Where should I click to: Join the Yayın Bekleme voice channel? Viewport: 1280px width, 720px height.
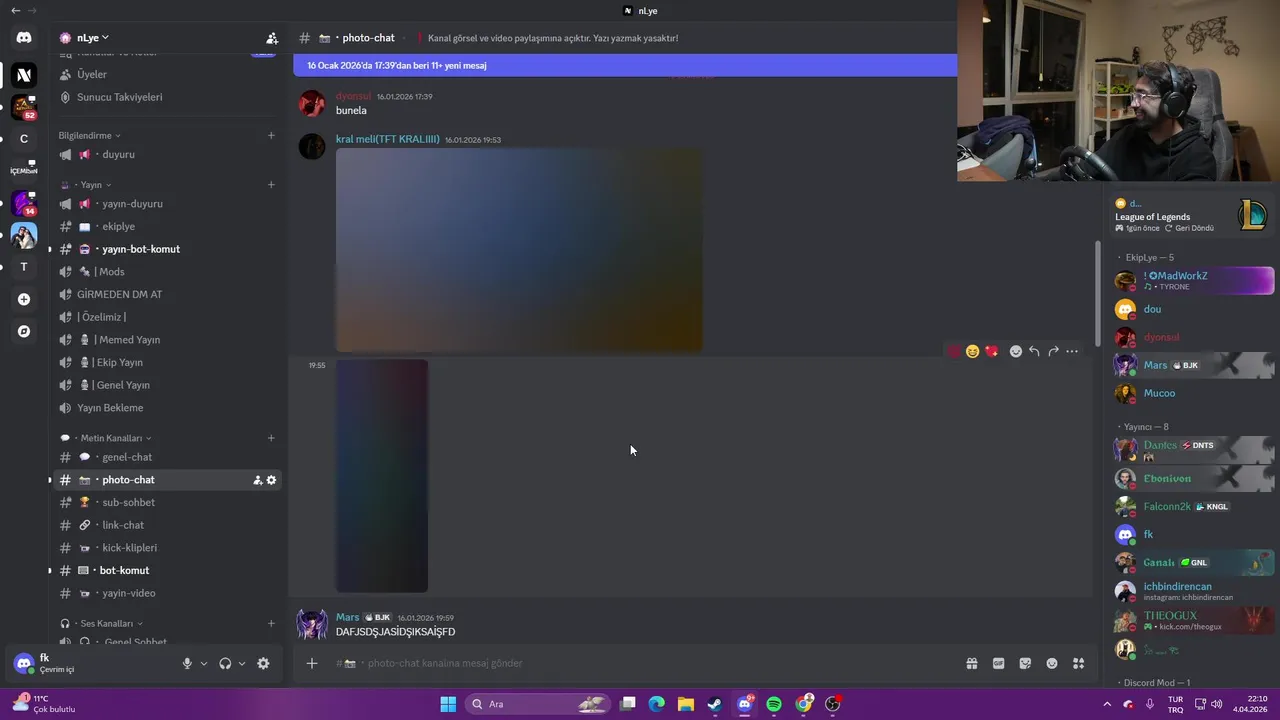pyautogui.click(x=167, y=408)
